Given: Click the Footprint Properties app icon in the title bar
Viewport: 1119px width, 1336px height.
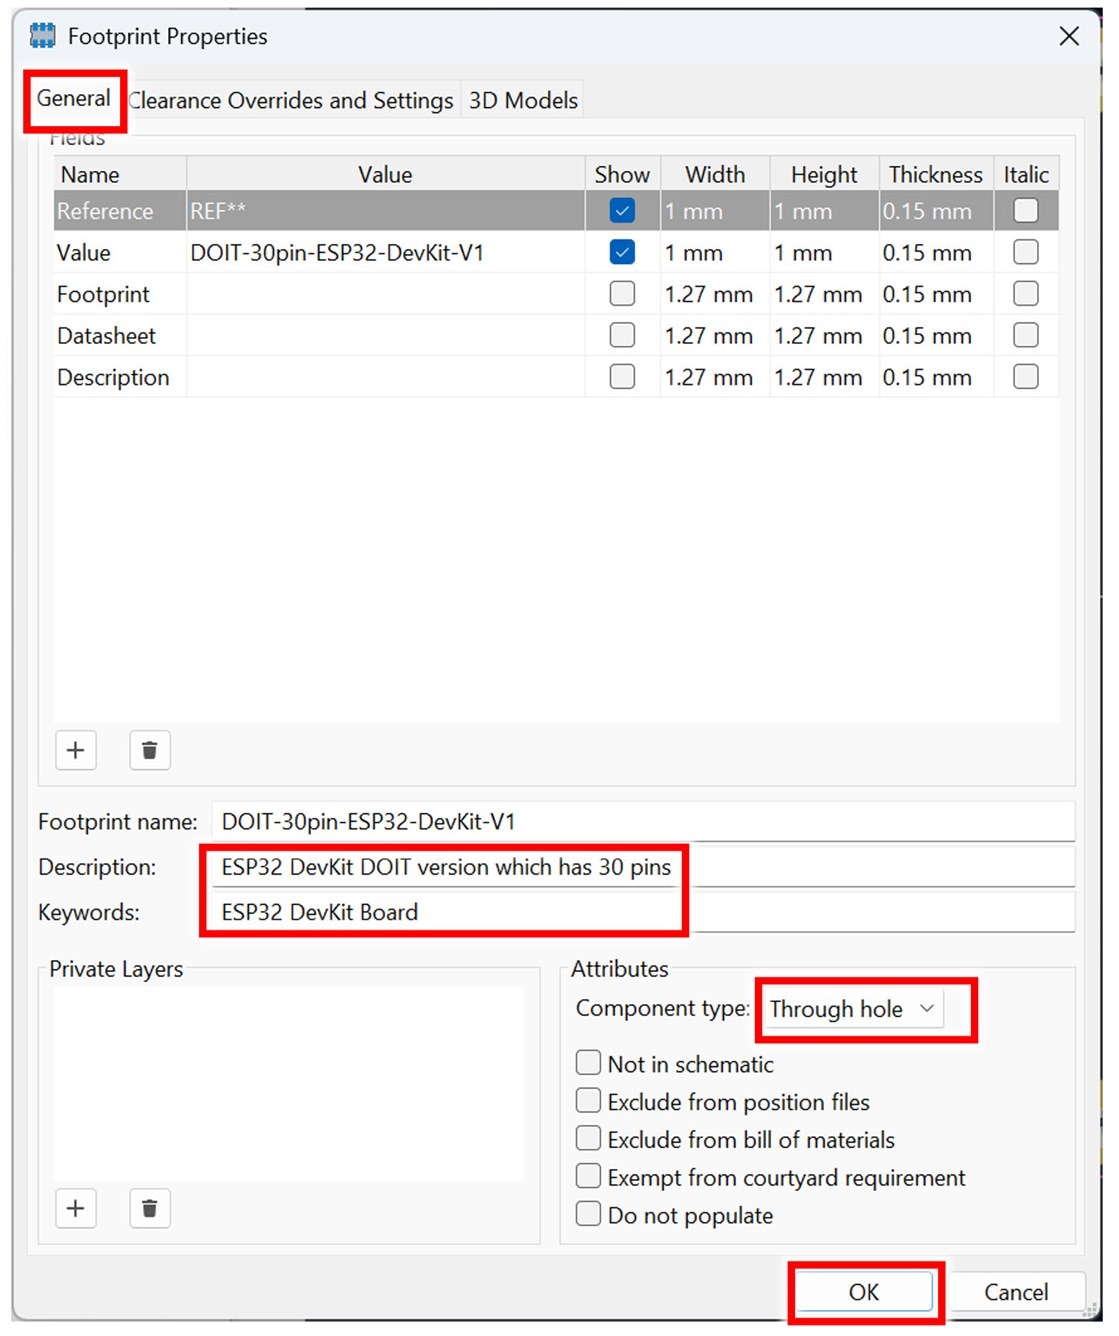Looking at the screenshot, I should 43,36.
